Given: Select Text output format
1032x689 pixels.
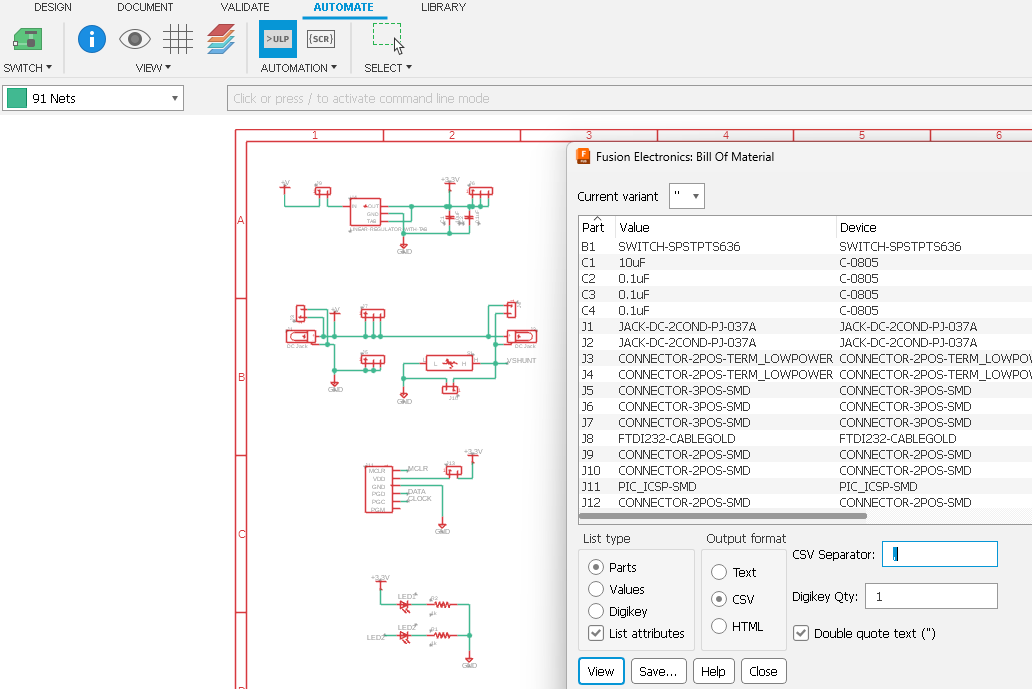Looking at the screenshot, I should click(x=734, y=573).
